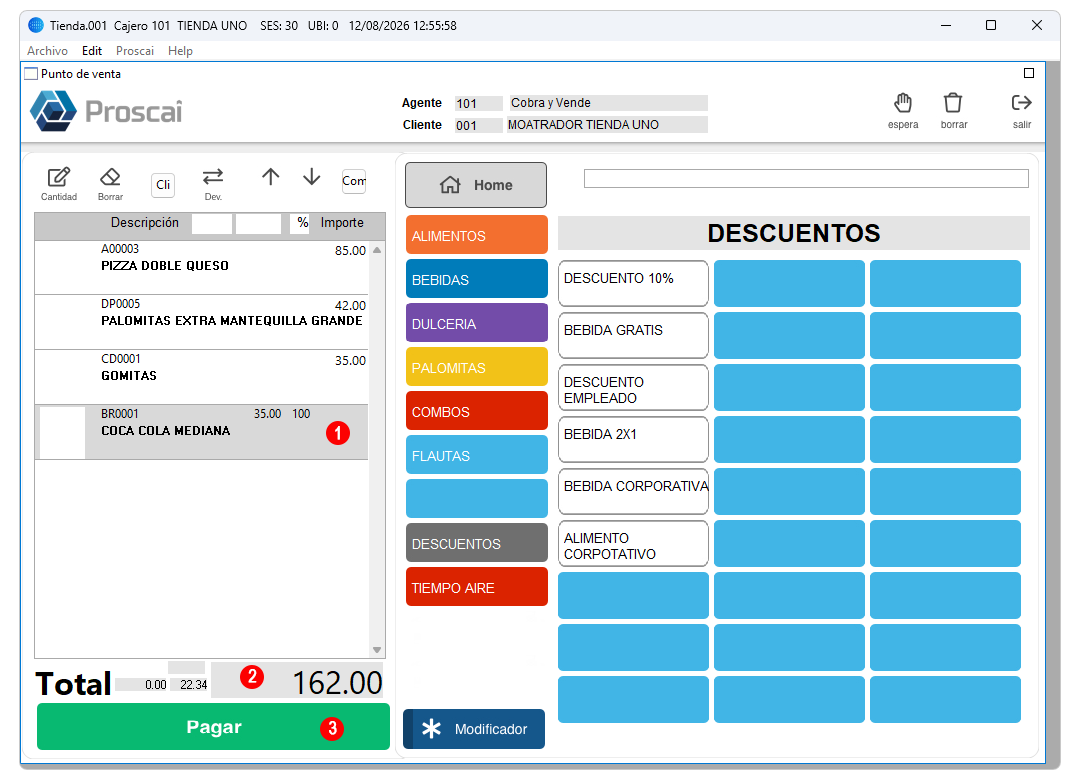Select the PIZZA DOBLE QUESO row
This screenshot has width=1076, height=782.
tap(202, 268)
